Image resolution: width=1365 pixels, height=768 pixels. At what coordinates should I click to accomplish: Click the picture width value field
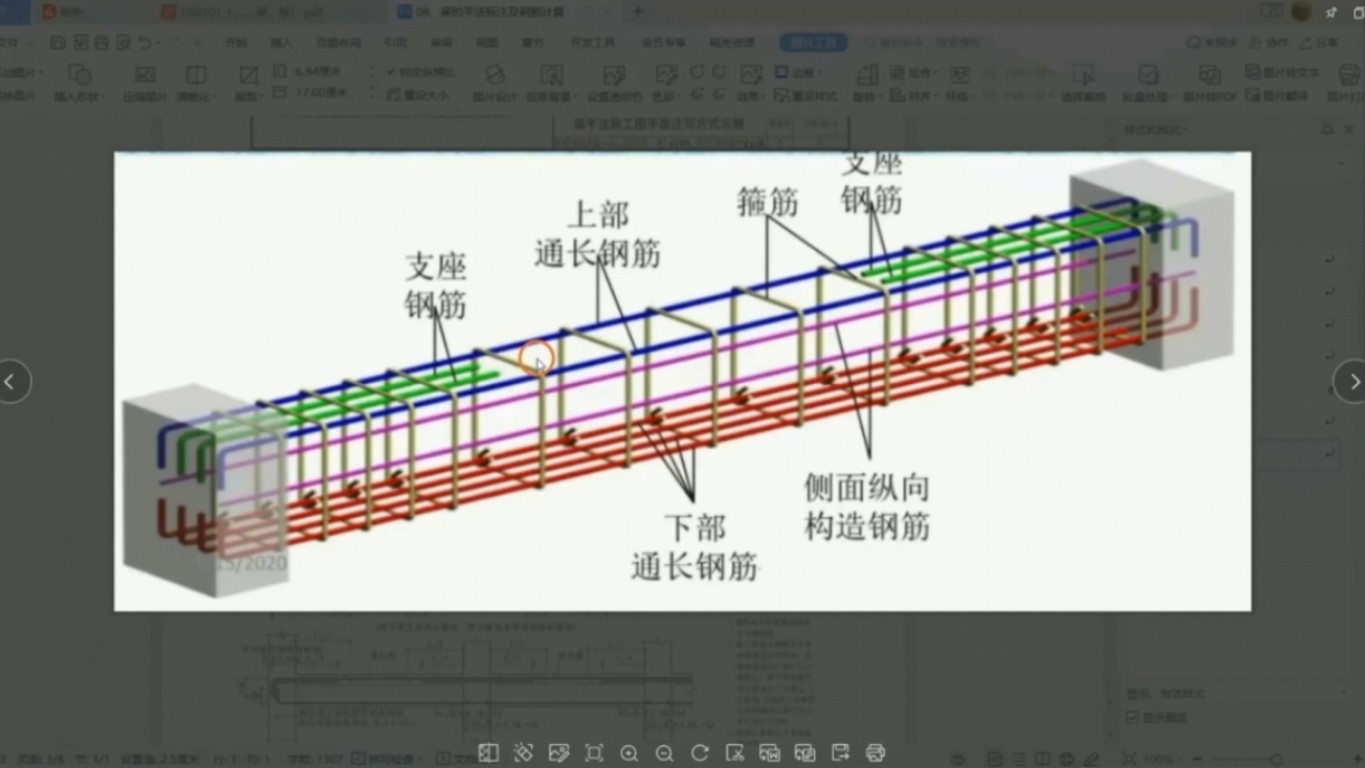point(322,92)
